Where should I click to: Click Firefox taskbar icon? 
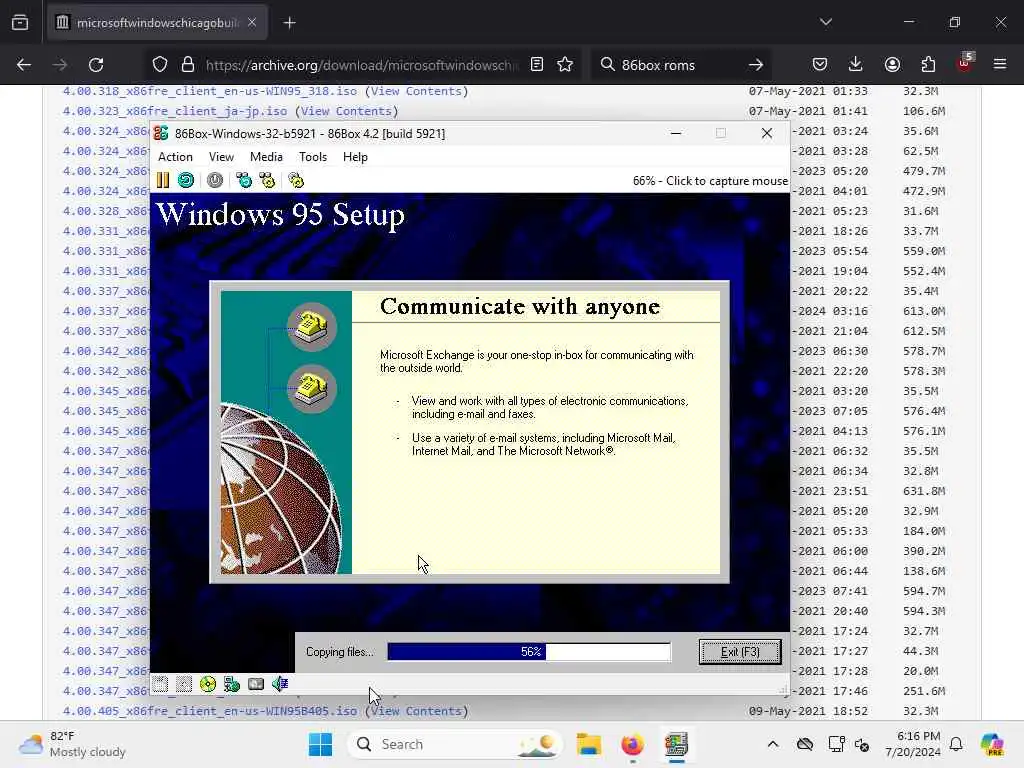[632, 744]
